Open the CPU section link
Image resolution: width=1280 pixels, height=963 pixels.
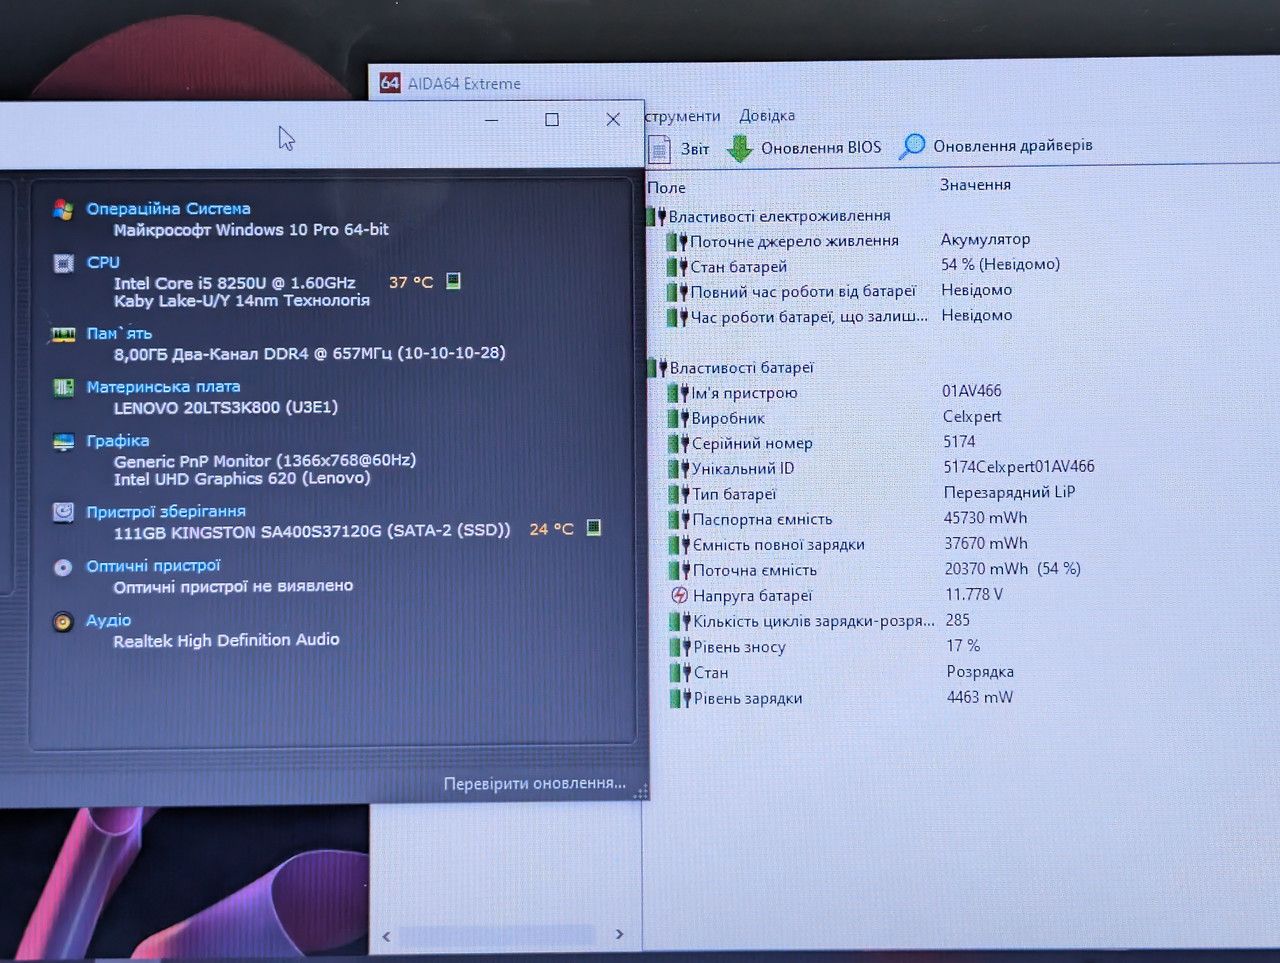click(103, 262)
